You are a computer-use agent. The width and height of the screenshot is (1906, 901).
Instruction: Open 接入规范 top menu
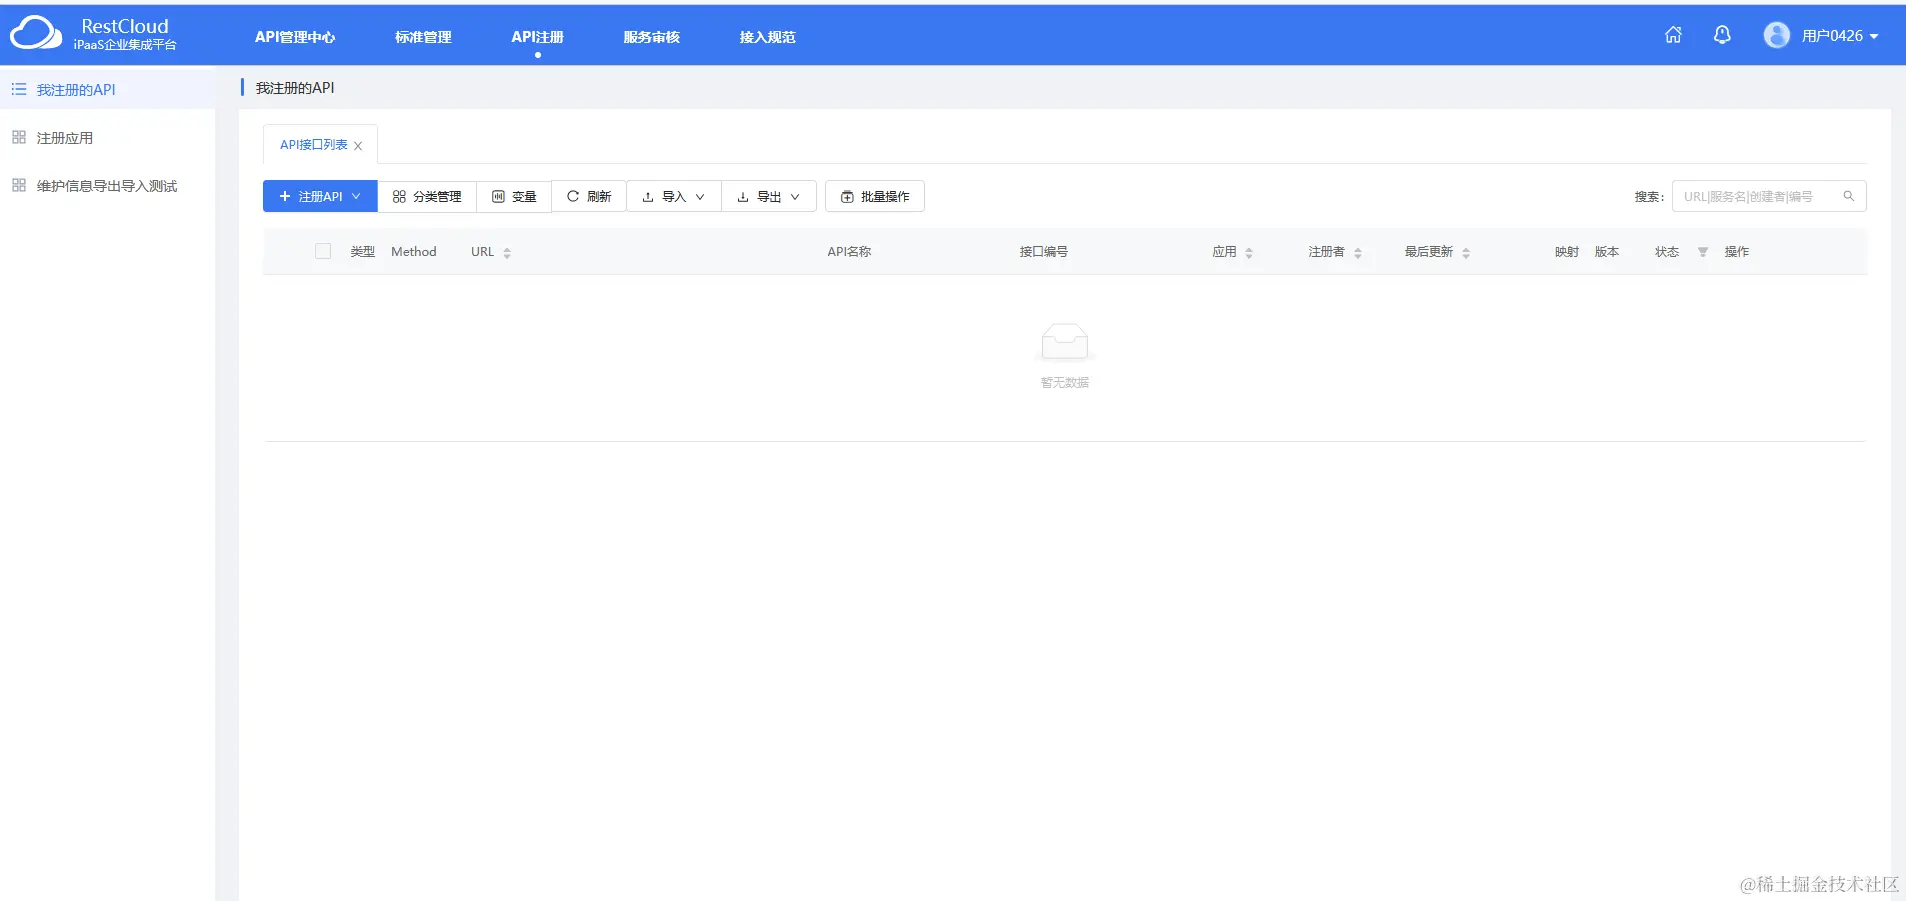point(767,37)
